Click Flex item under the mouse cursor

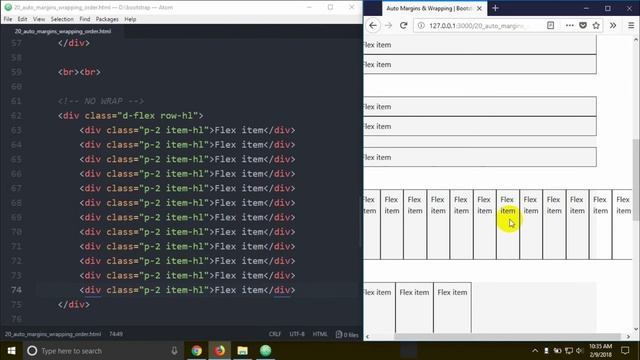pos(507,224)
